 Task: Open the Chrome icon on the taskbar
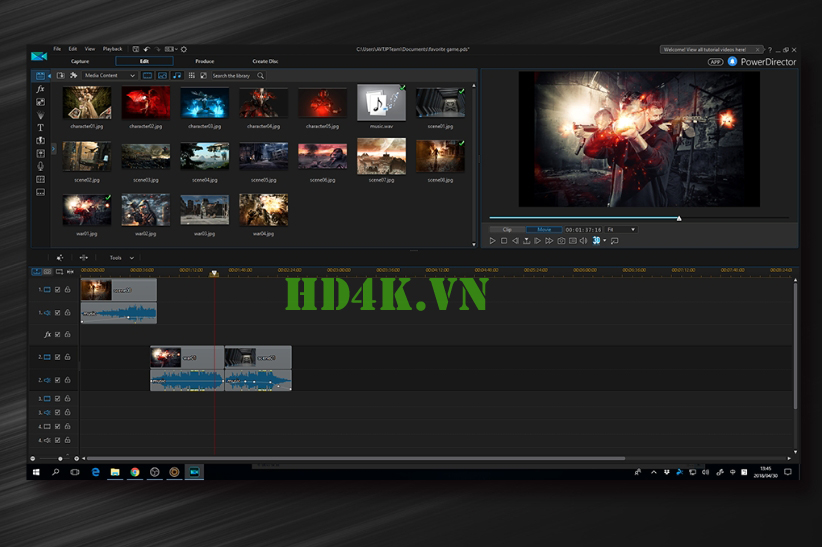click(x=135, y=472)
